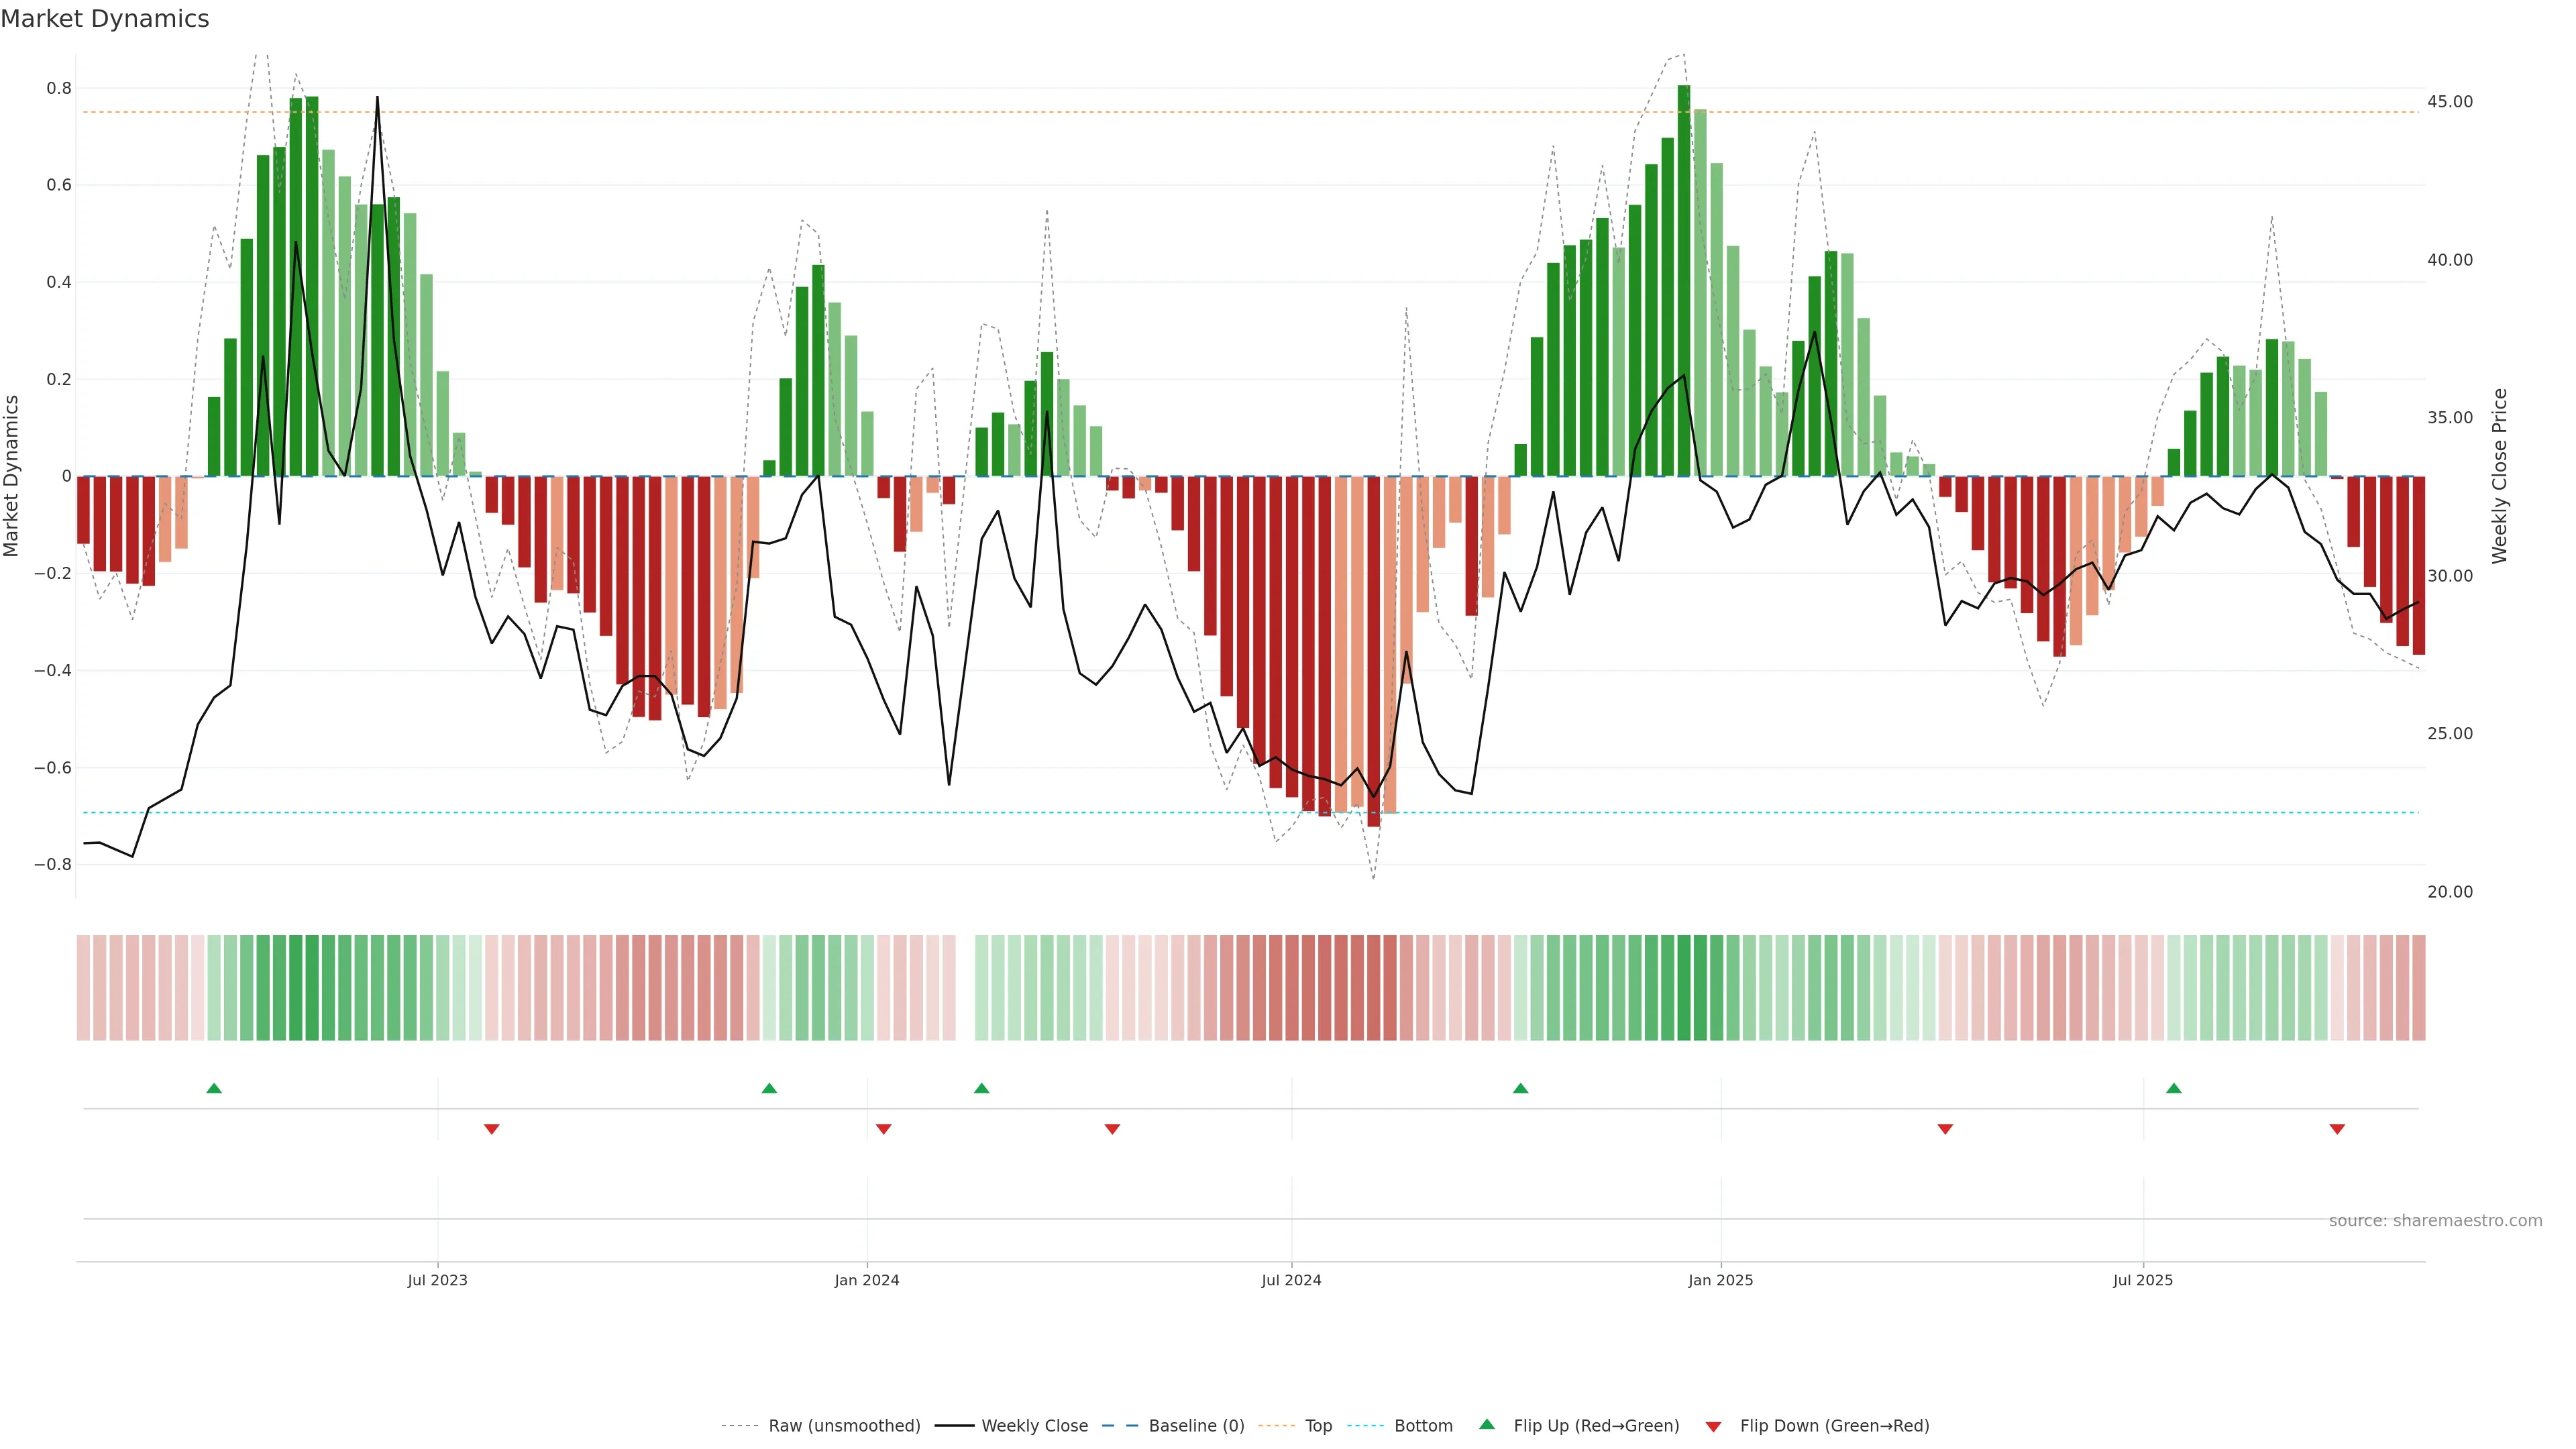
Task: Click red Flip Down triangle after Jul 2023
Action: pyautogui.click(x=491, y=1129)
